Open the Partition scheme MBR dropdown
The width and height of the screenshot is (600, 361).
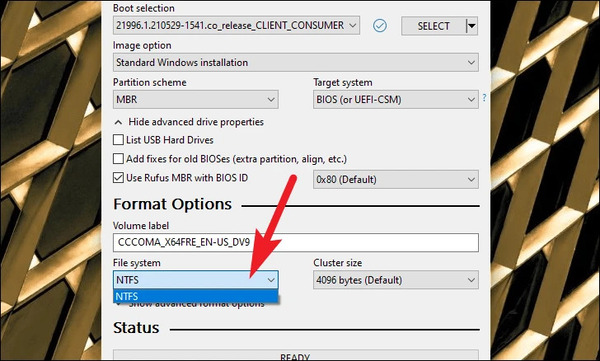pos(196,100)
